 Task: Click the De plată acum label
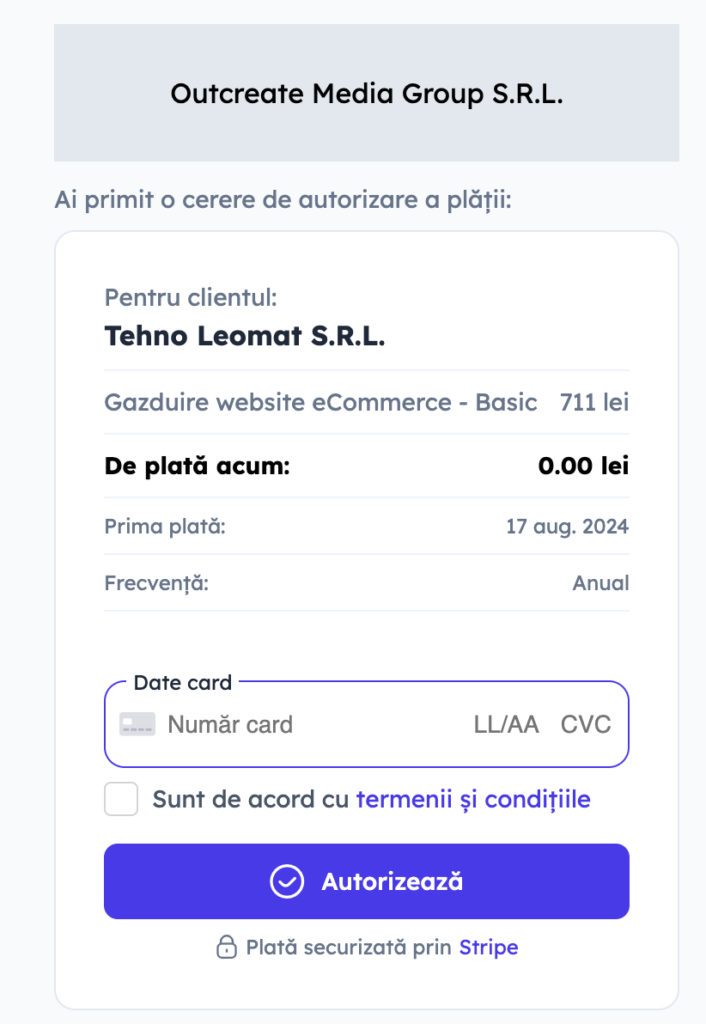(197, 466)
